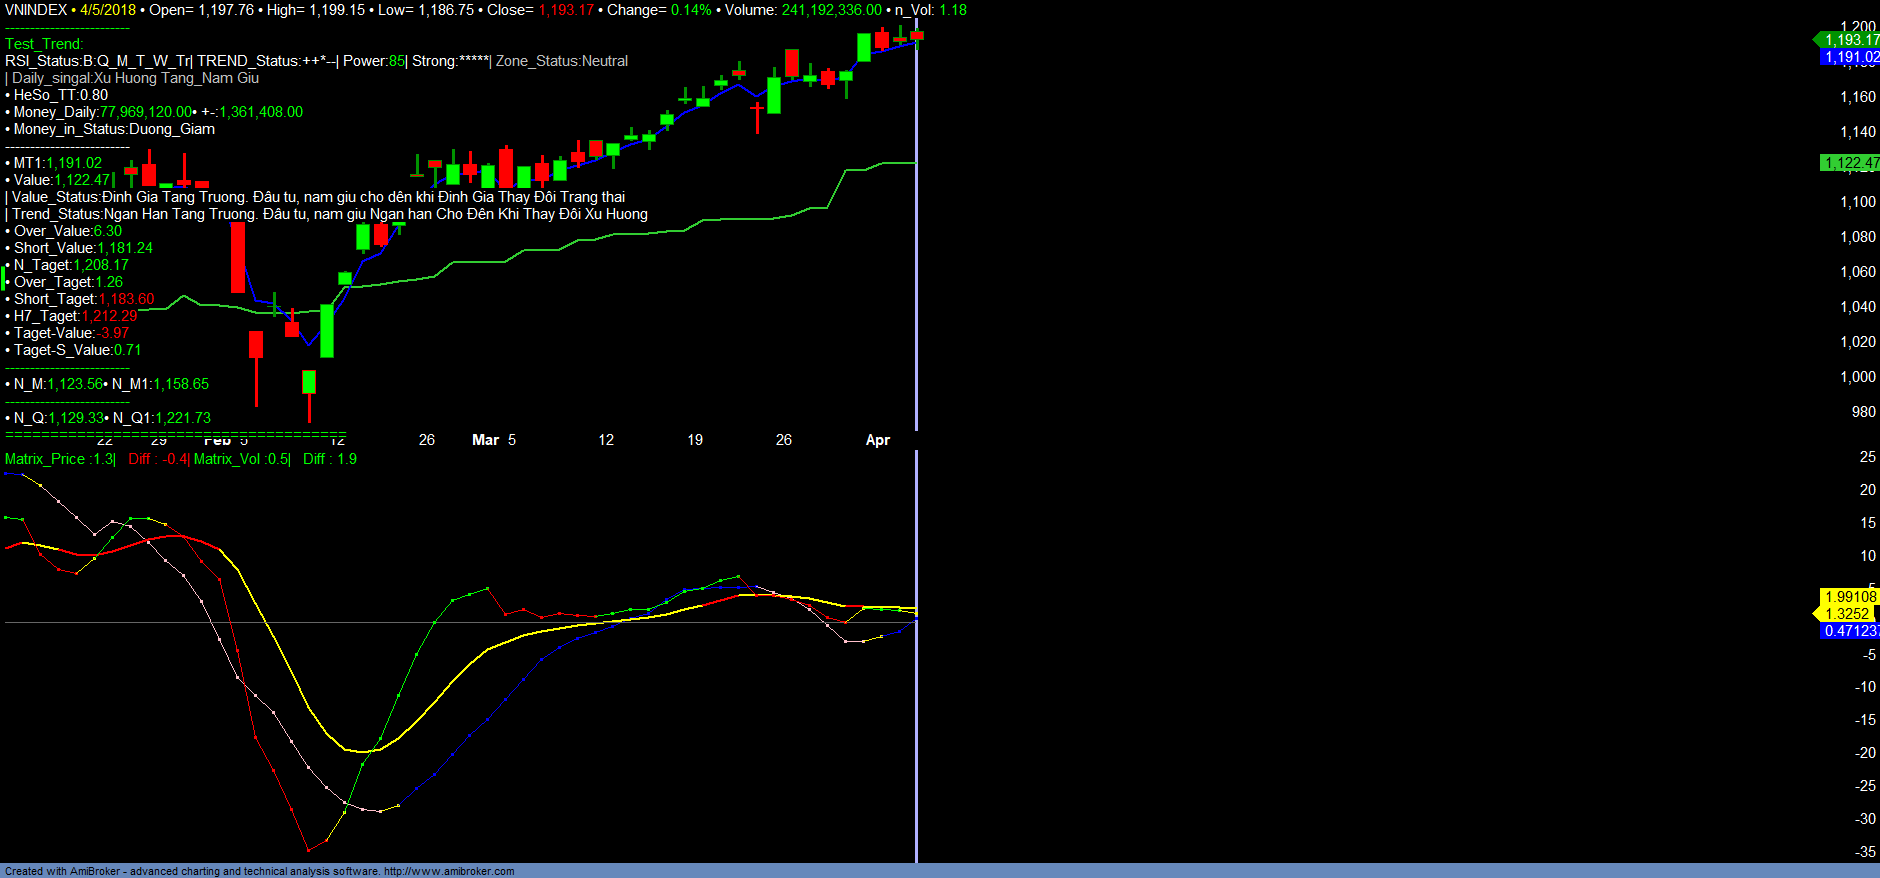Open the amibroker.com link in footer
This screenshot has height=878, width=1880.
tap(449, 871)
